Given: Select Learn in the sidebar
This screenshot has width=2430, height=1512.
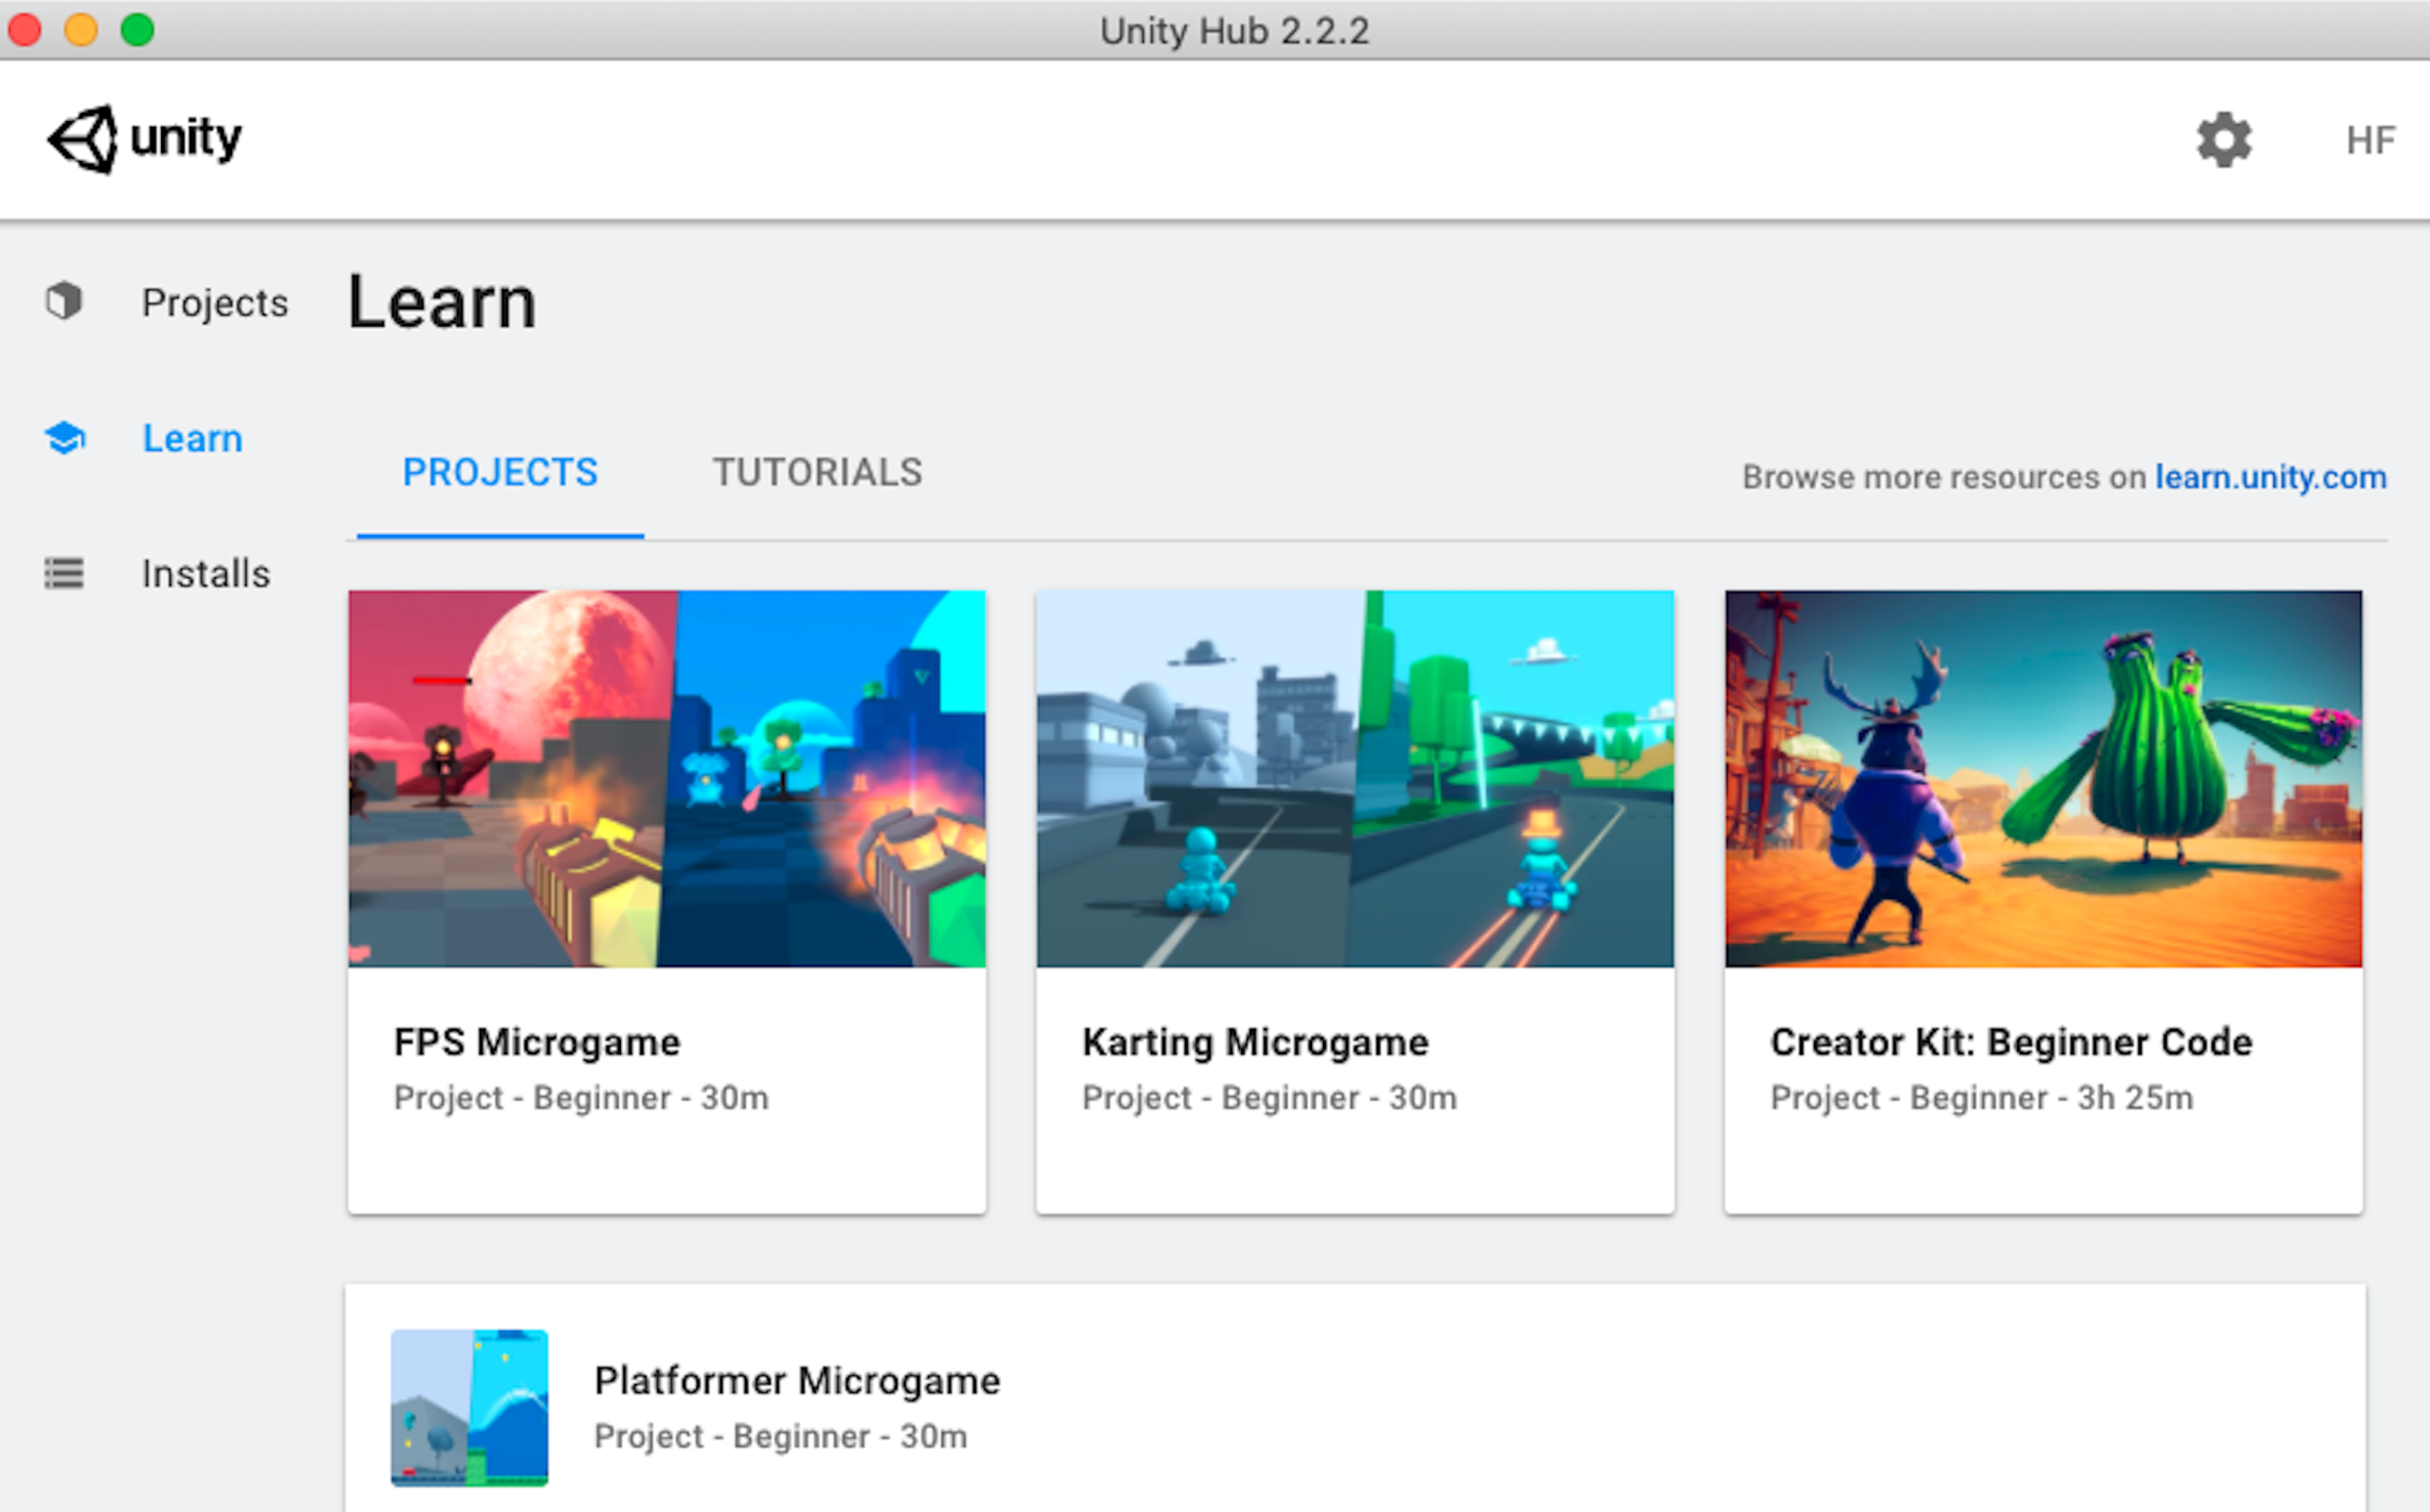Looking at the screenshot, I should pyautogui.click(x=192, y=438).
